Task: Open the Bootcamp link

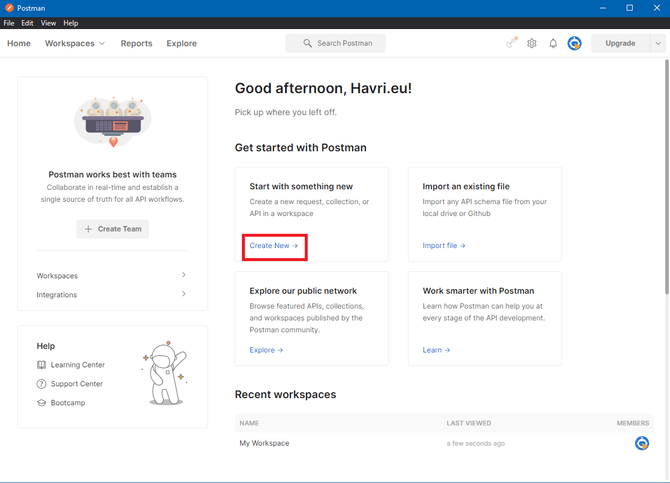Action: (x=68, y=403)
